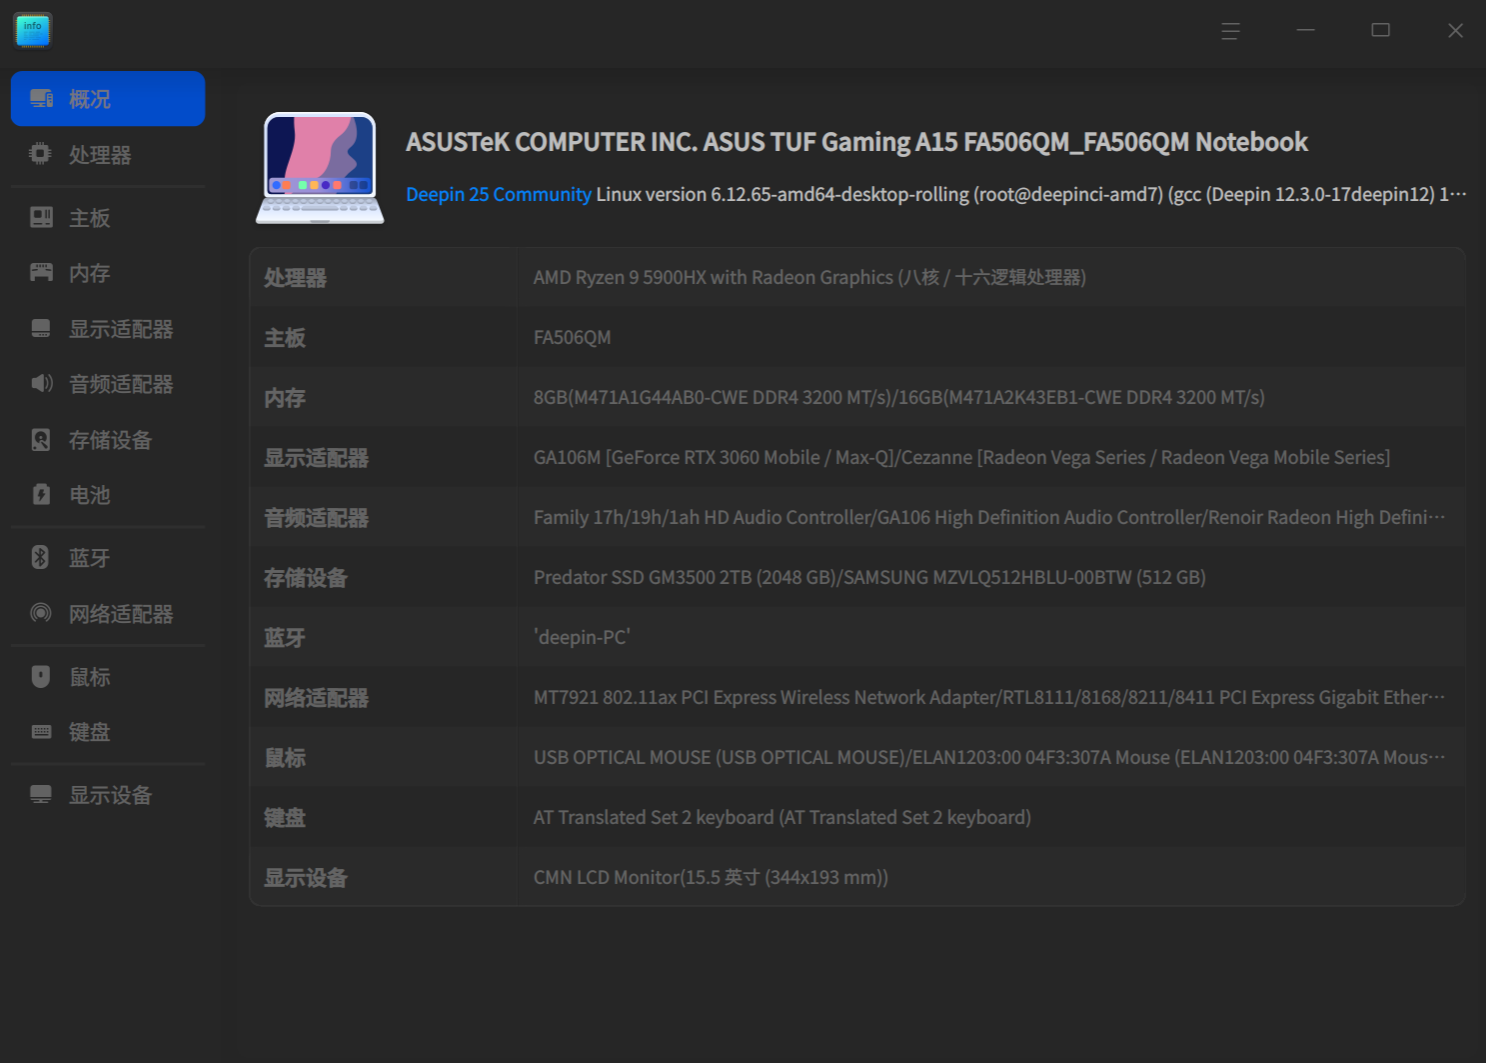Click the CMN LCD Monitor value

711,877
